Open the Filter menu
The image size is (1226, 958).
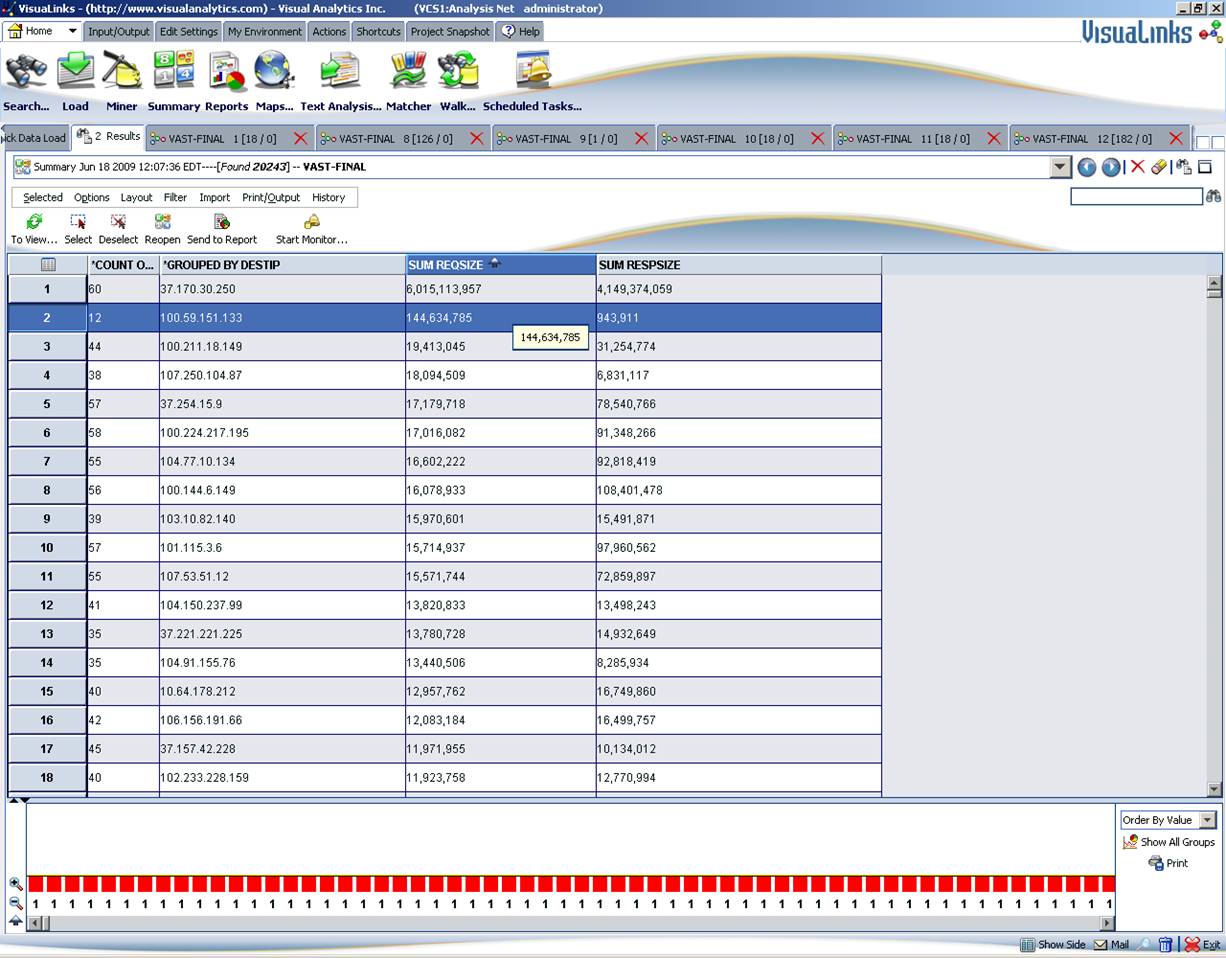(x=176, y=198)
